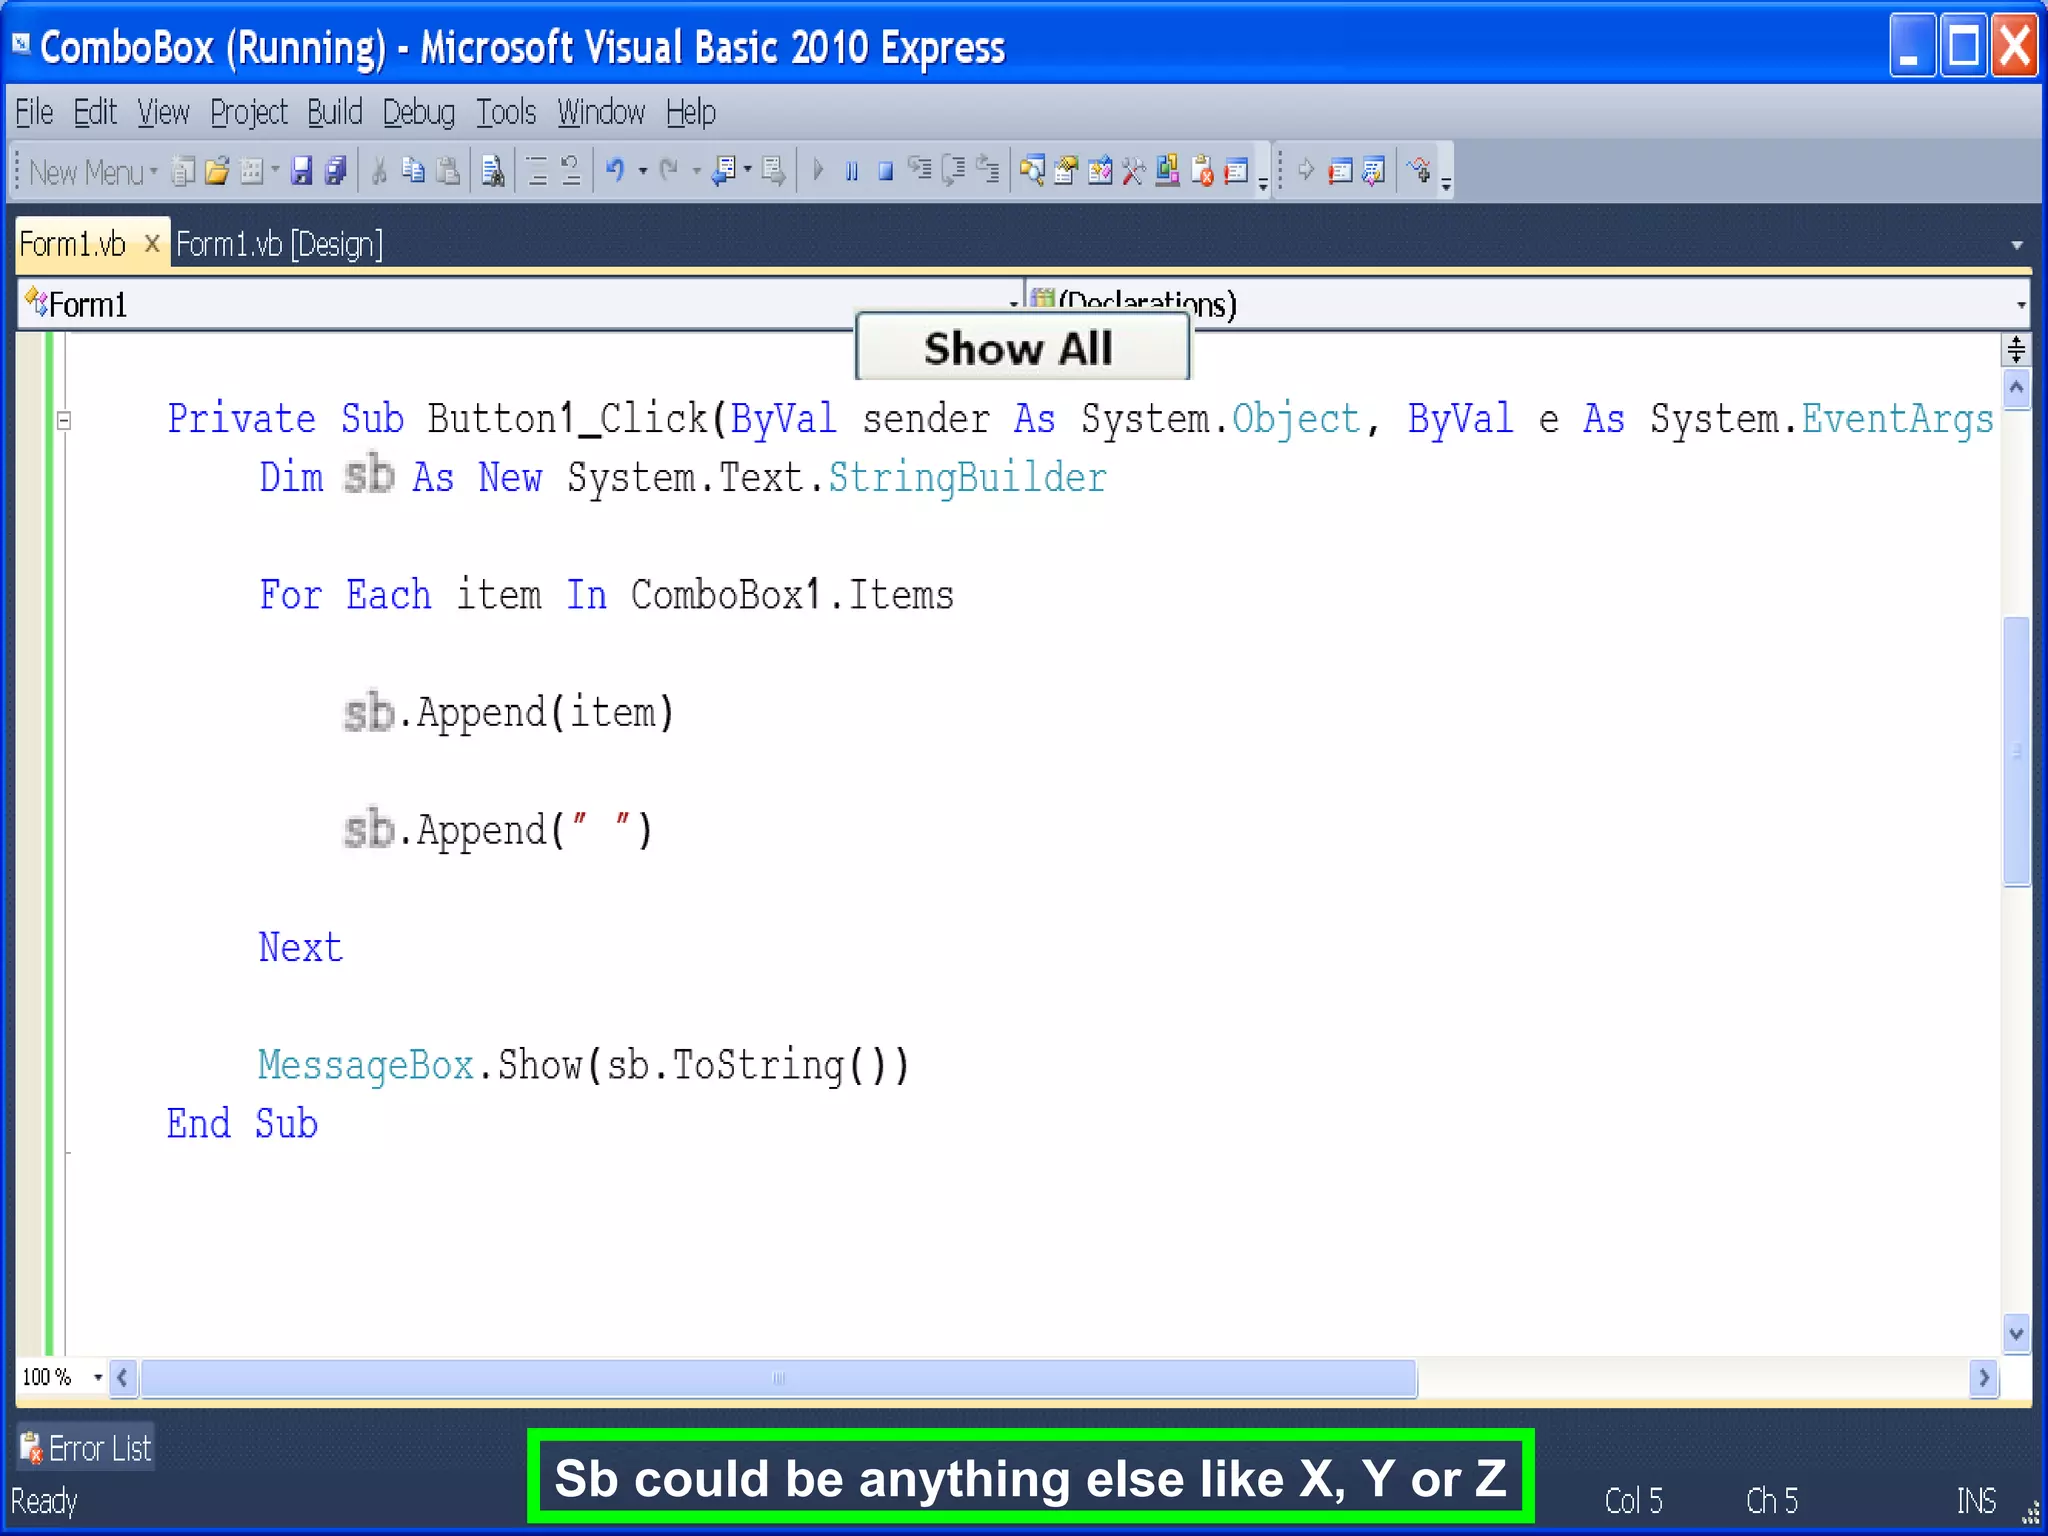Click the Undo arrow icon

click(x=615, y=171)
